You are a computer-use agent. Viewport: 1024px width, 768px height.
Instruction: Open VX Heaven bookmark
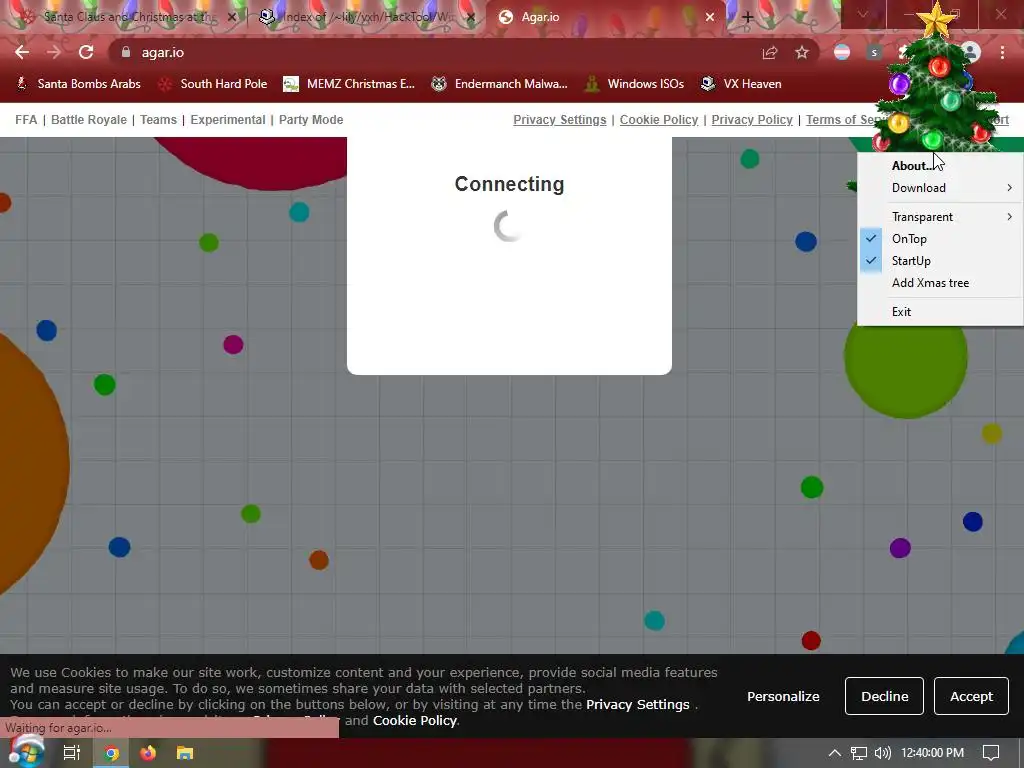pos(741,84)
